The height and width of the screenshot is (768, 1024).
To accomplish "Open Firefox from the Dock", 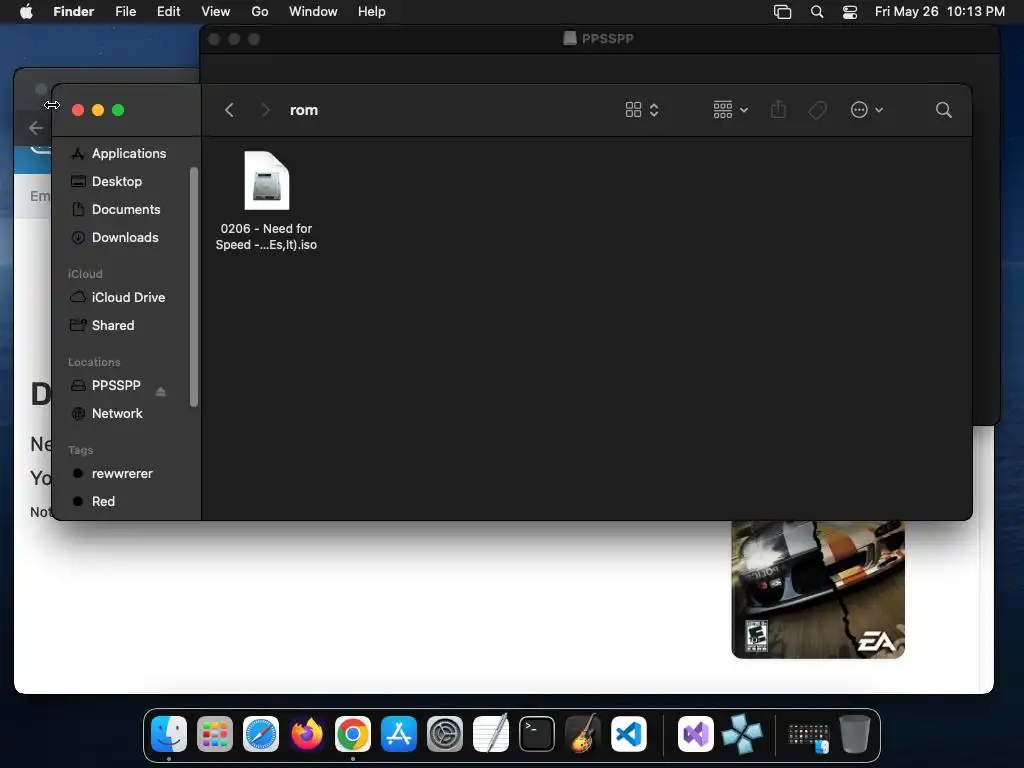I will click(307, 734).
